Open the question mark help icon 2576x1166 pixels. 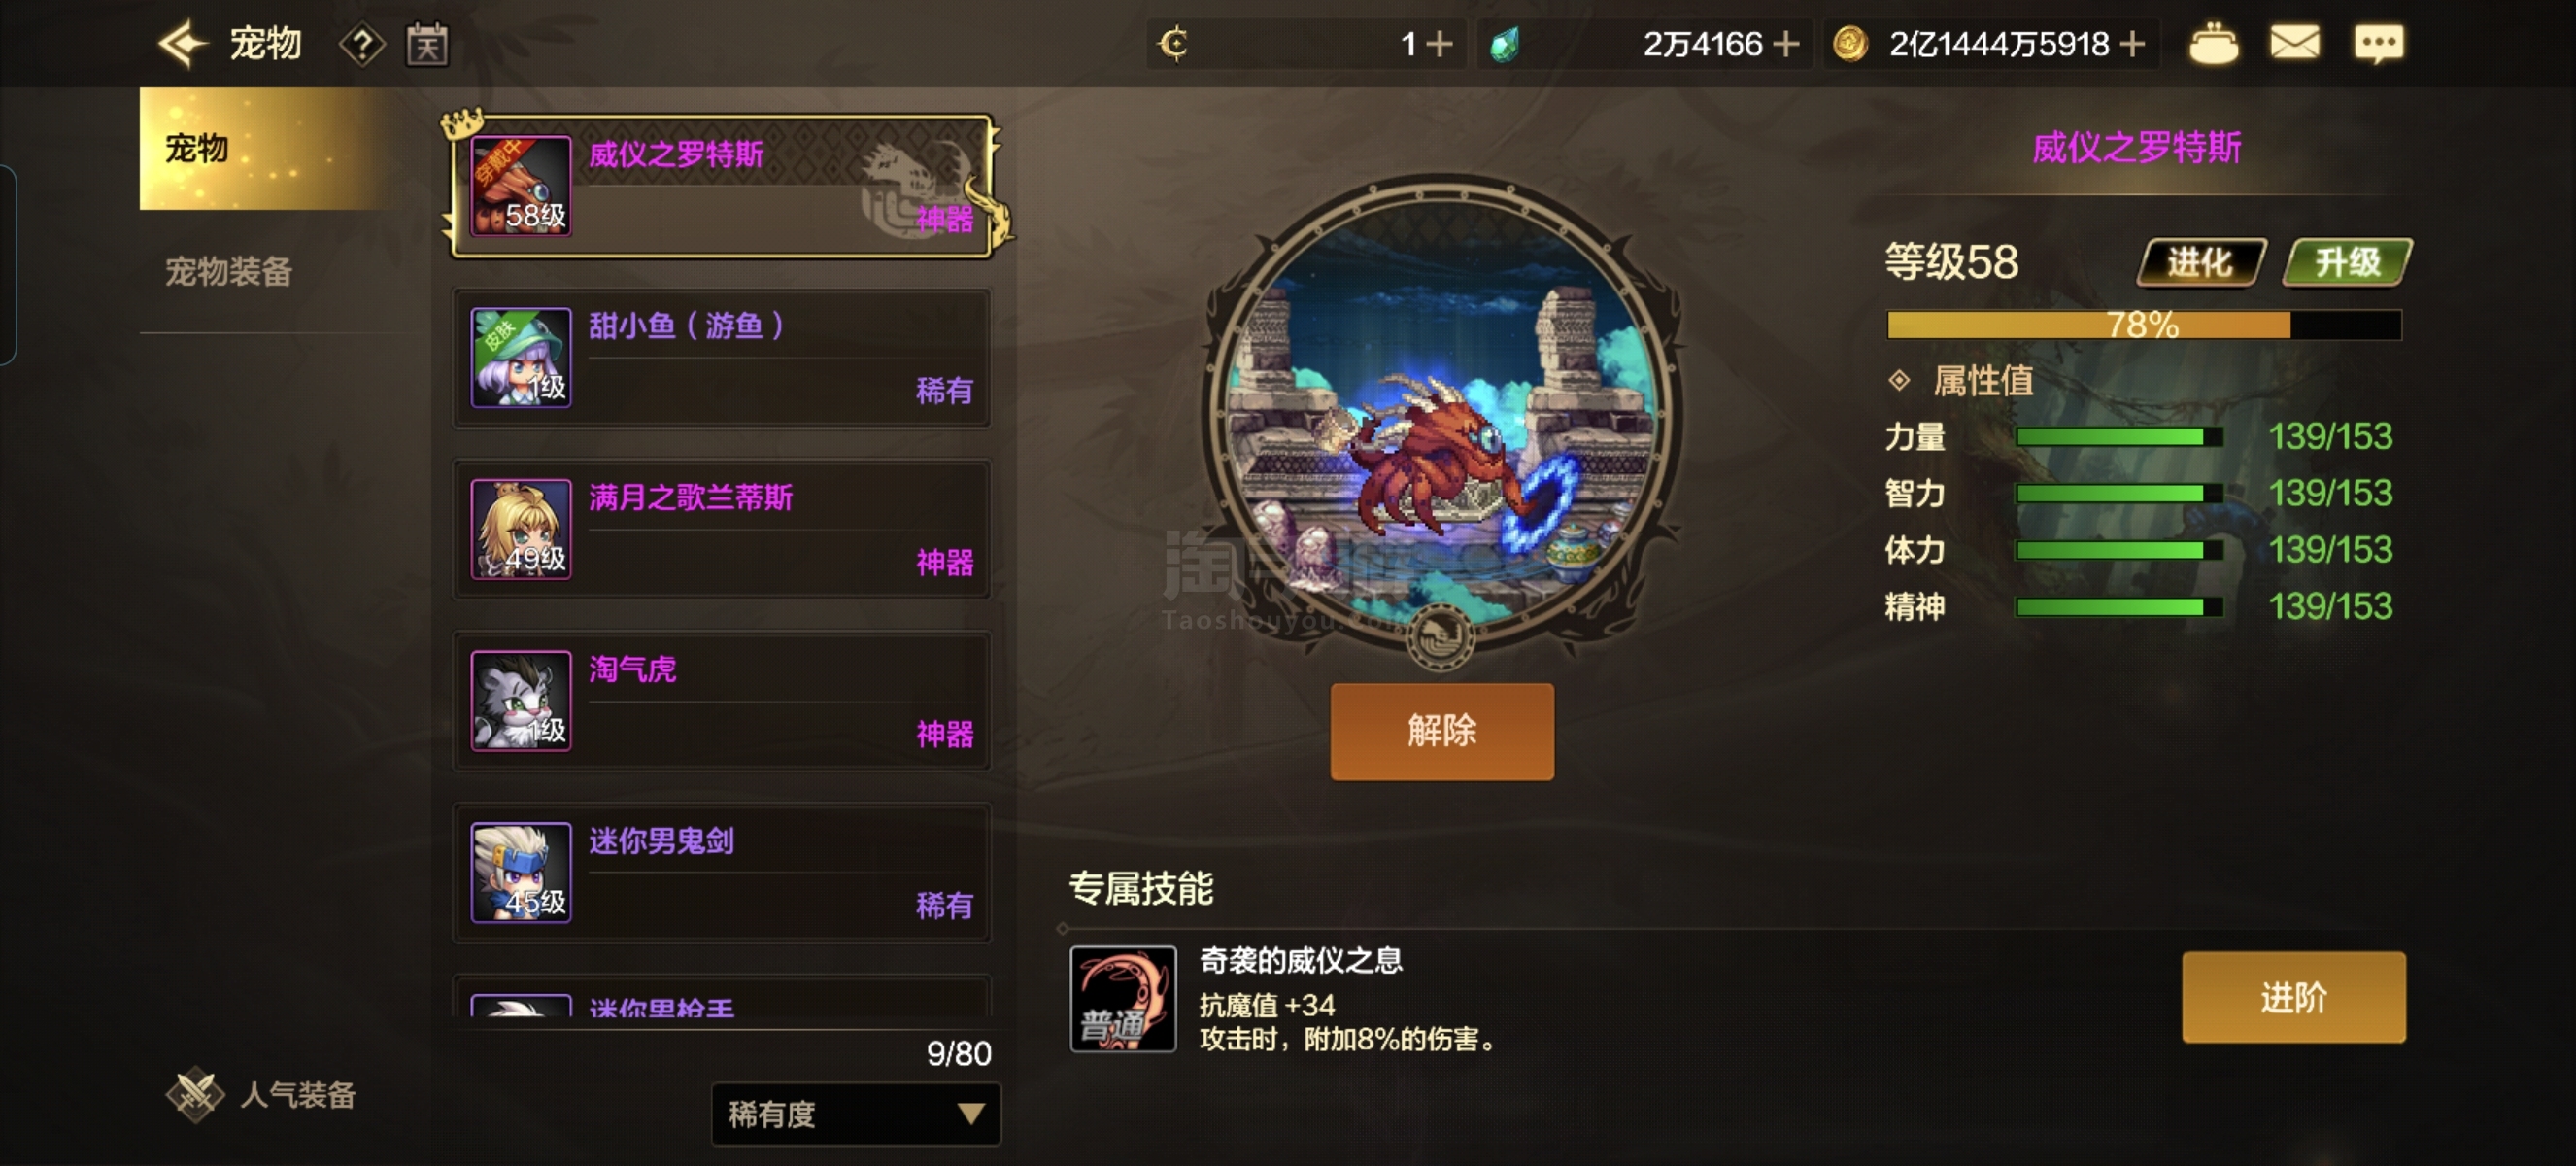[362, 45]
